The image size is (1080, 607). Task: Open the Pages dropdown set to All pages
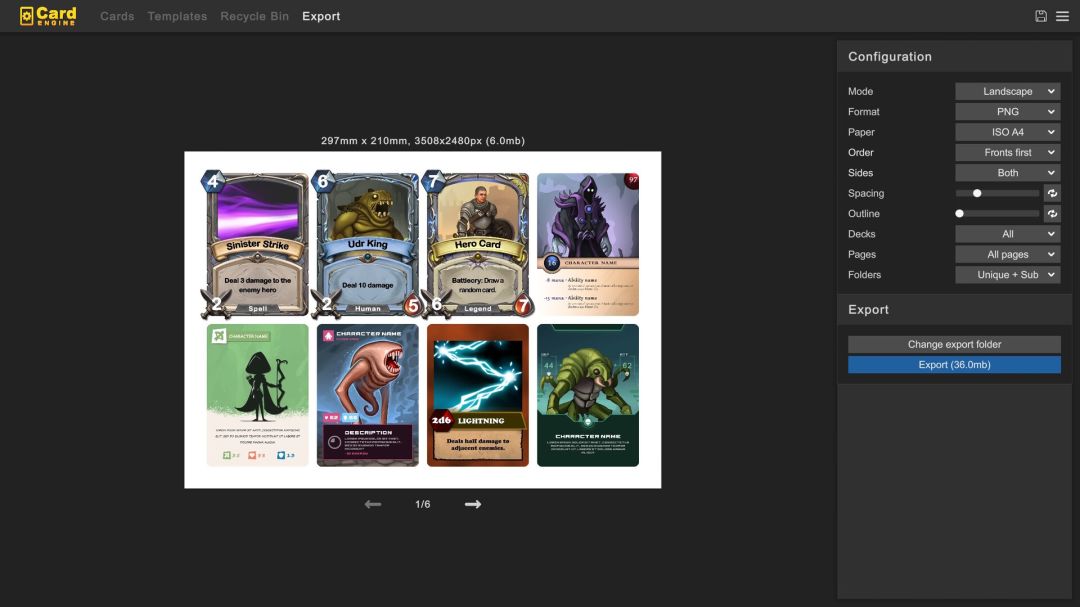(1008, 254)
